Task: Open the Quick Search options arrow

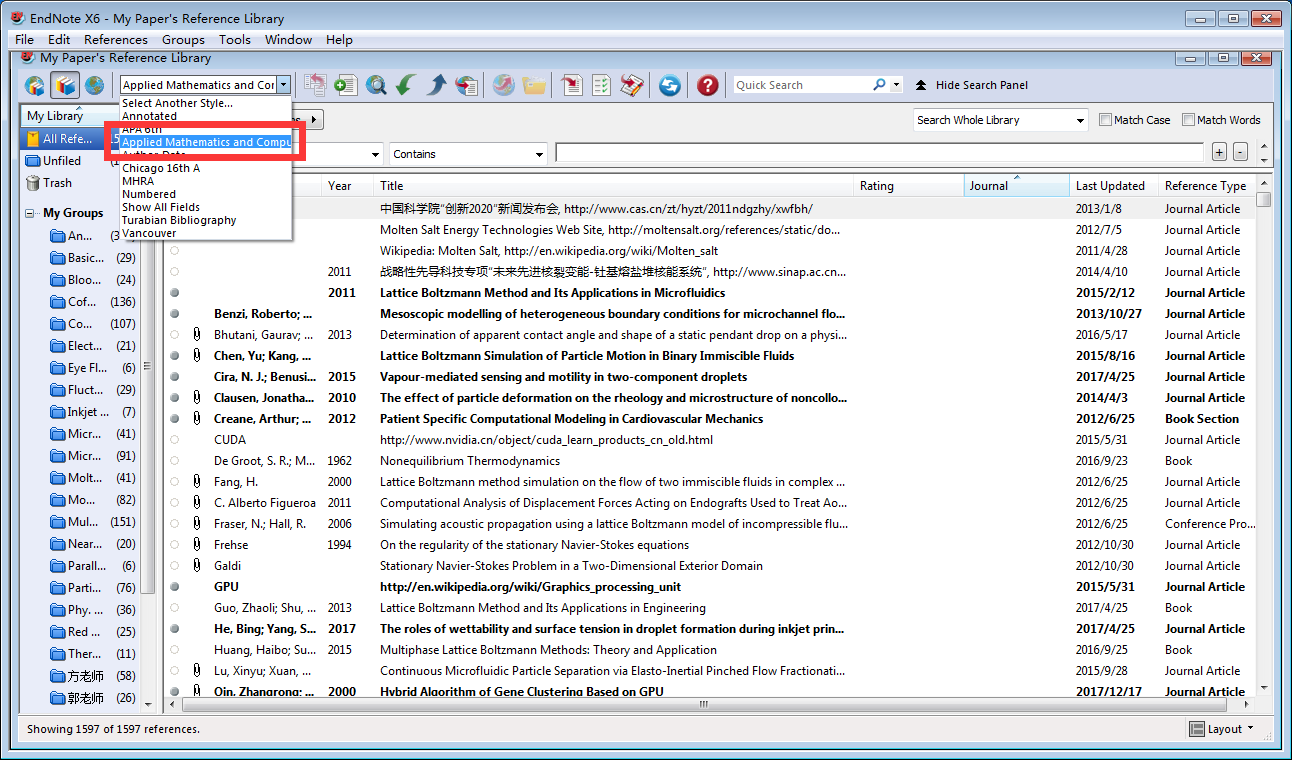Action: point(896,85)
